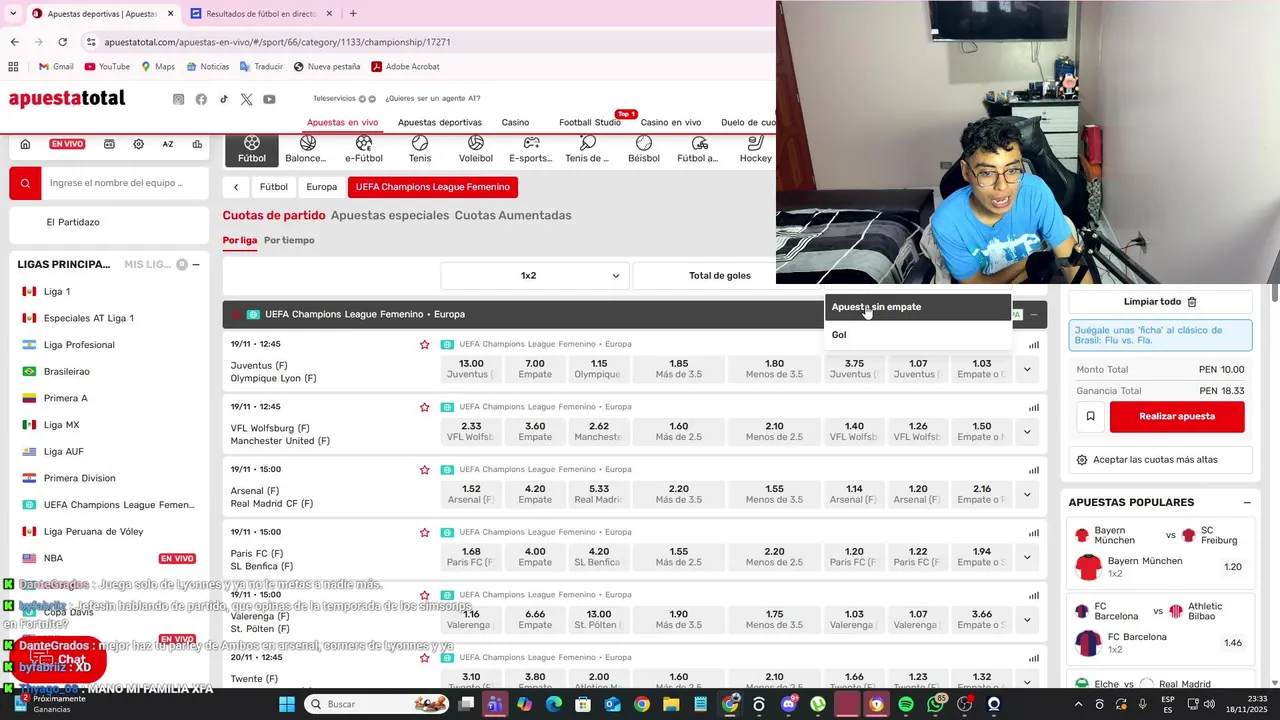Click the back arrow breadcrumb button
This screenshot has height=720, width=1280.
pyautogui.click(x=236, y=187)
